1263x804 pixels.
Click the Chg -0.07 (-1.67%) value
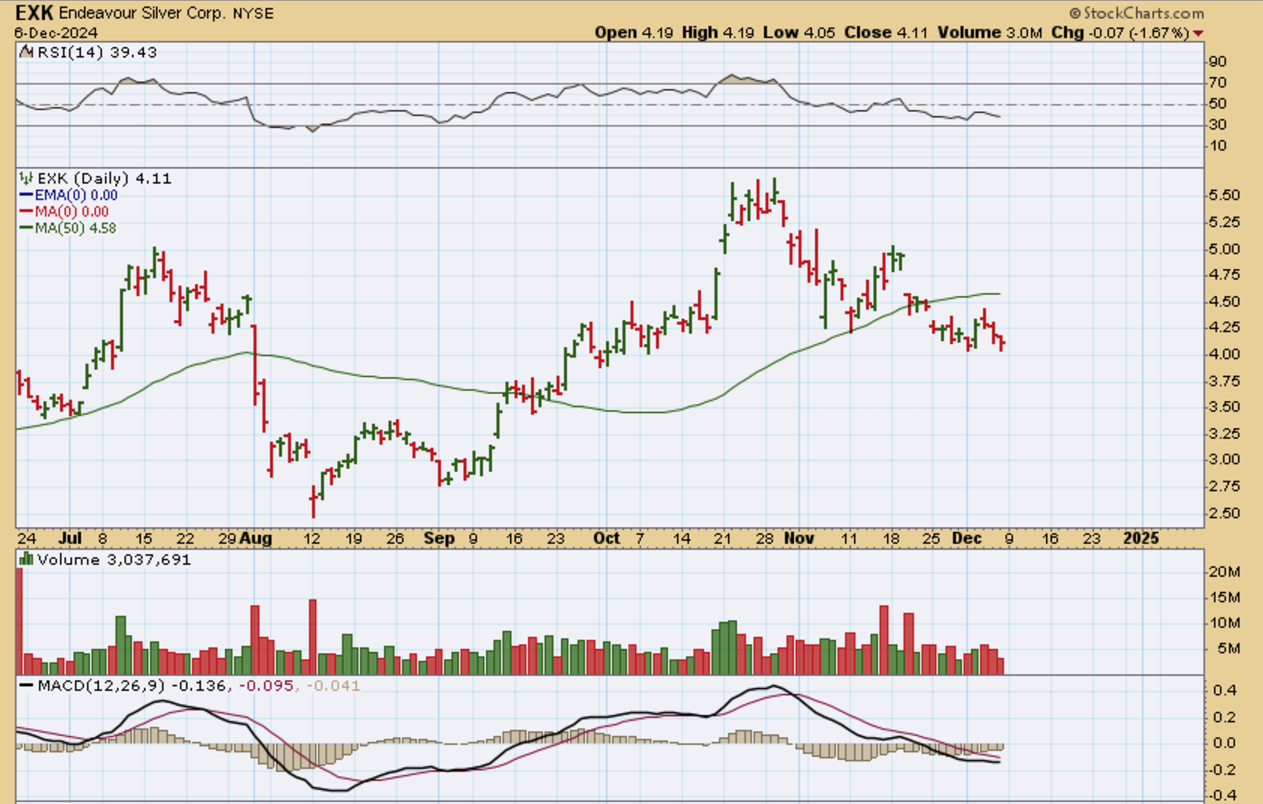[x=1120, y=32]
